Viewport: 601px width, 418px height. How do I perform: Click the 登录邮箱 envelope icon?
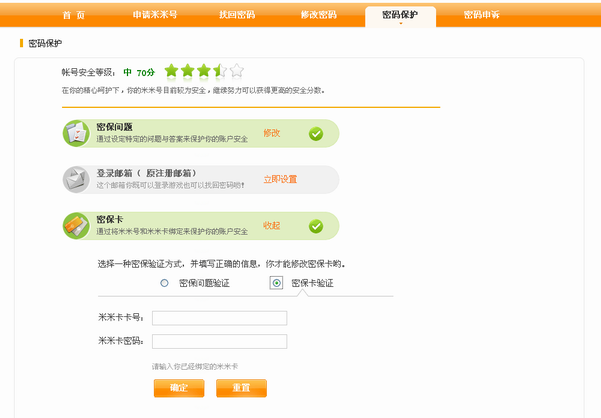pyautogui.click(x=76, y=179)
